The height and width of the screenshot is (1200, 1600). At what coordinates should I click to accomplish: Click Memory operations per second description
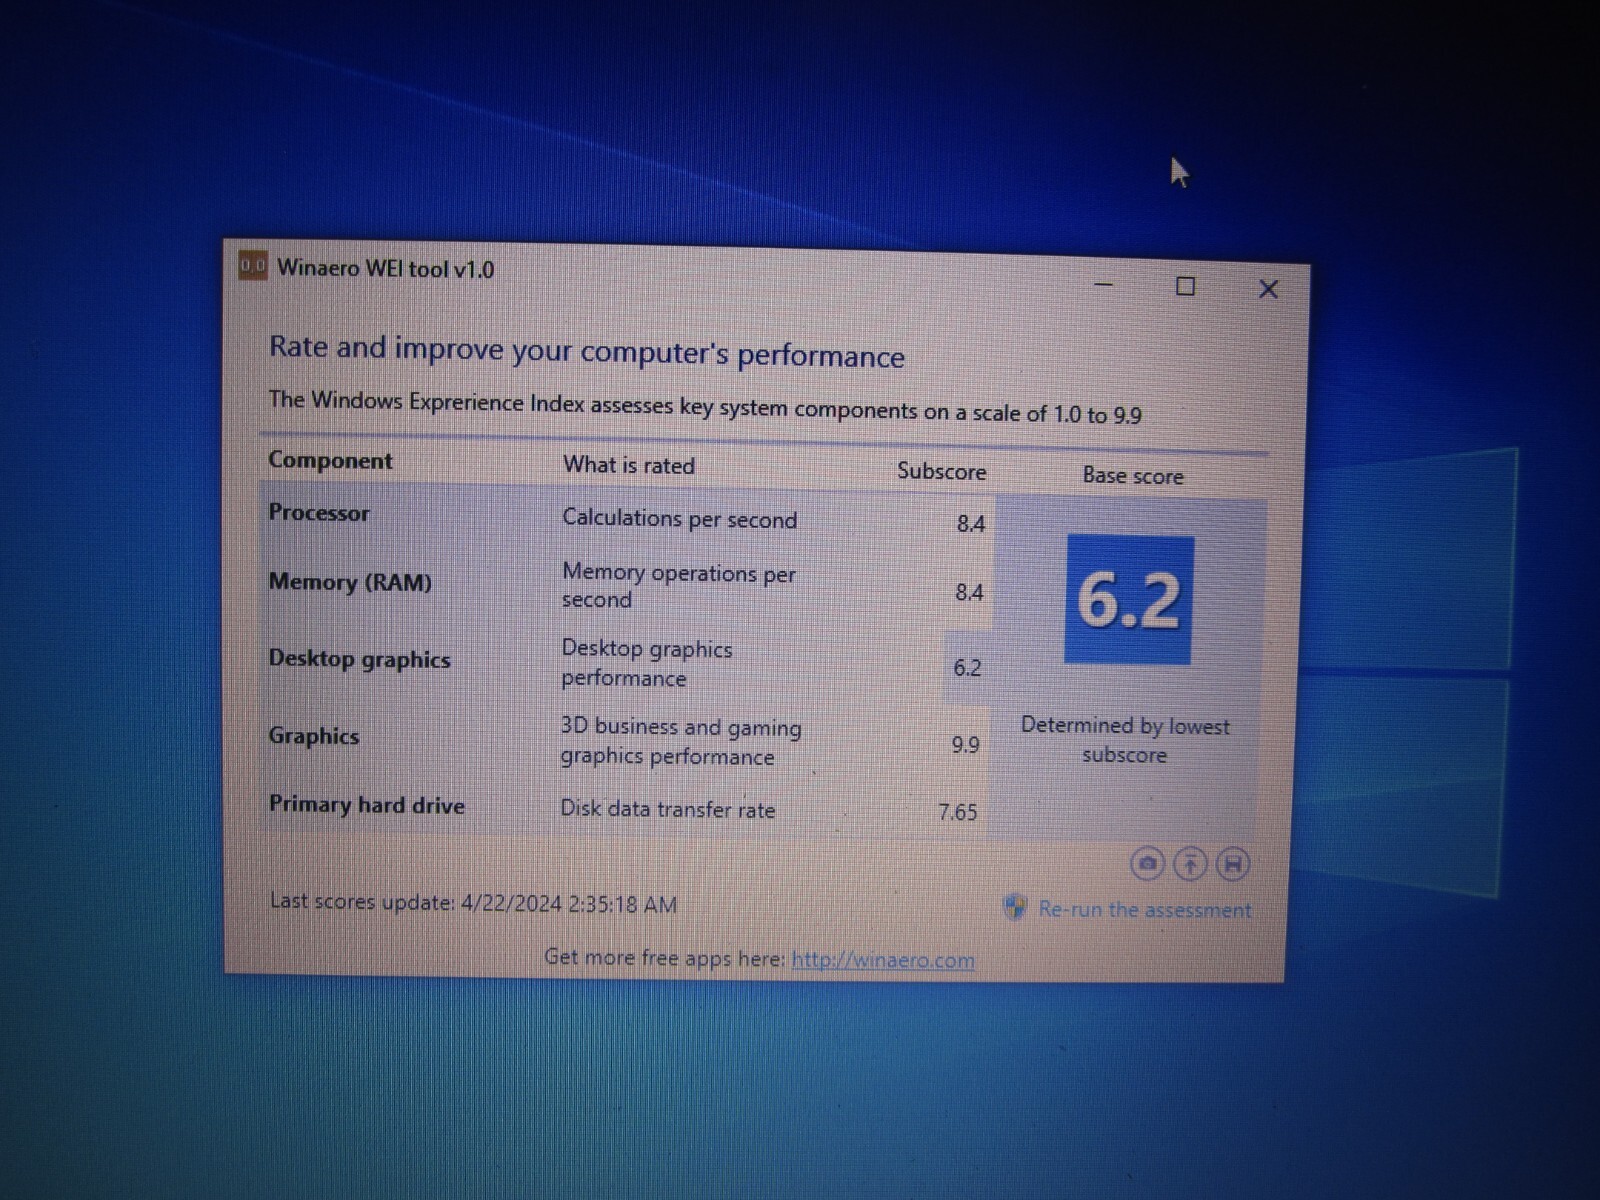coord(679,585)
